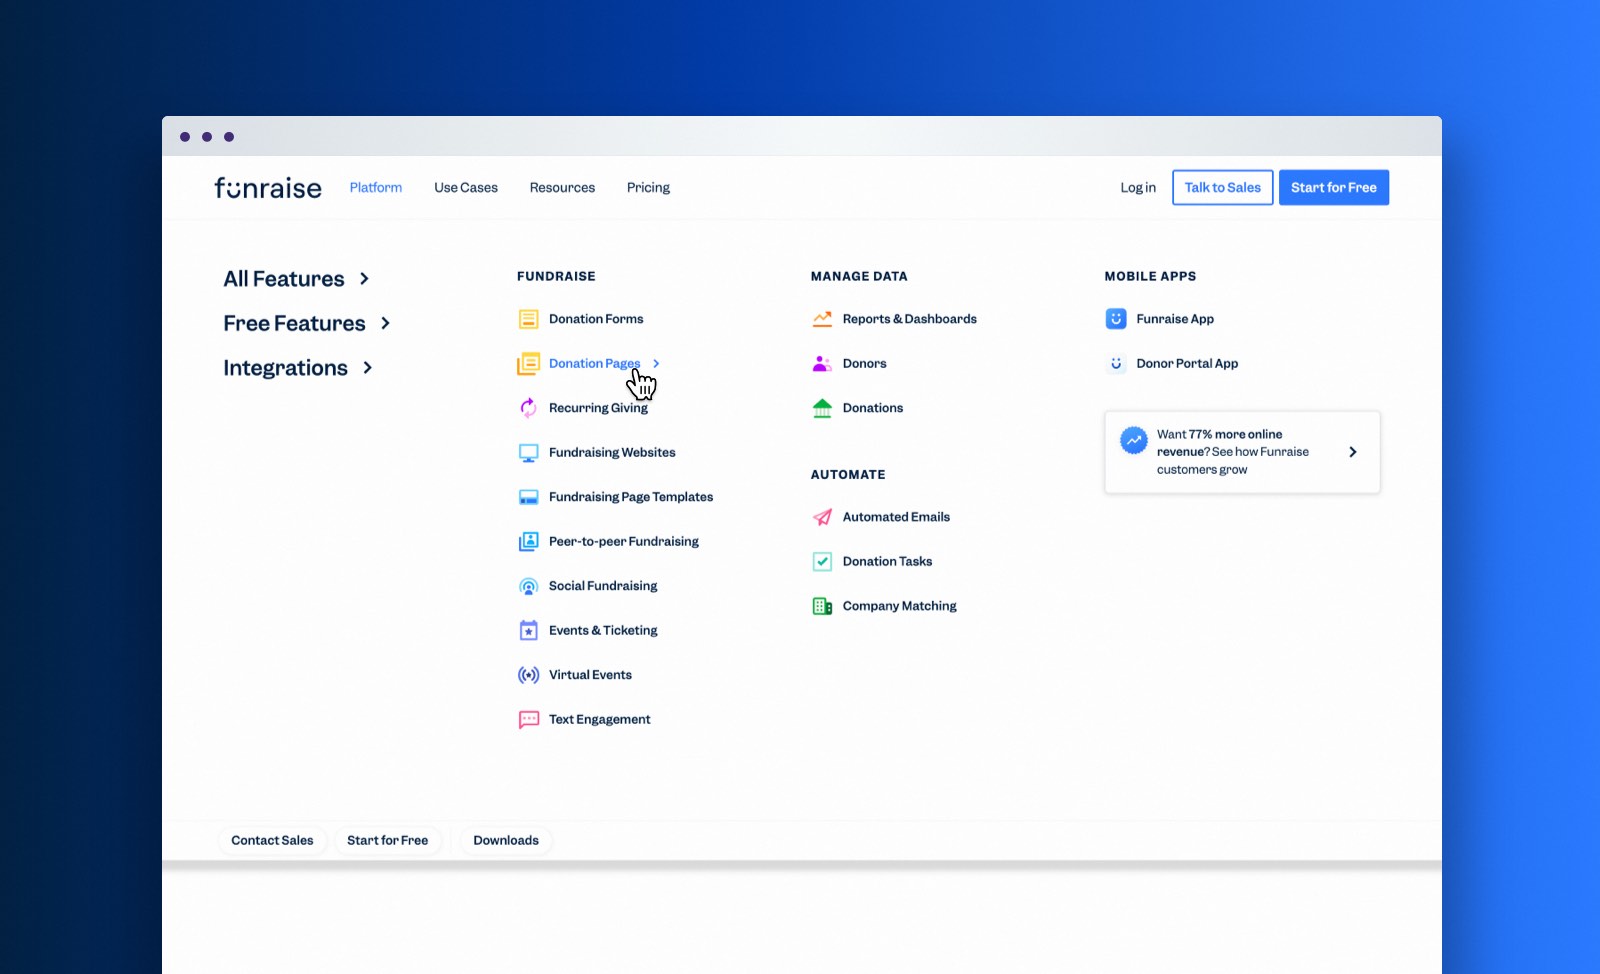Click the Donation Forms icon
The height and width of the screenshot is (974, 1600).
pyautogui.click(x=528, y=319)
